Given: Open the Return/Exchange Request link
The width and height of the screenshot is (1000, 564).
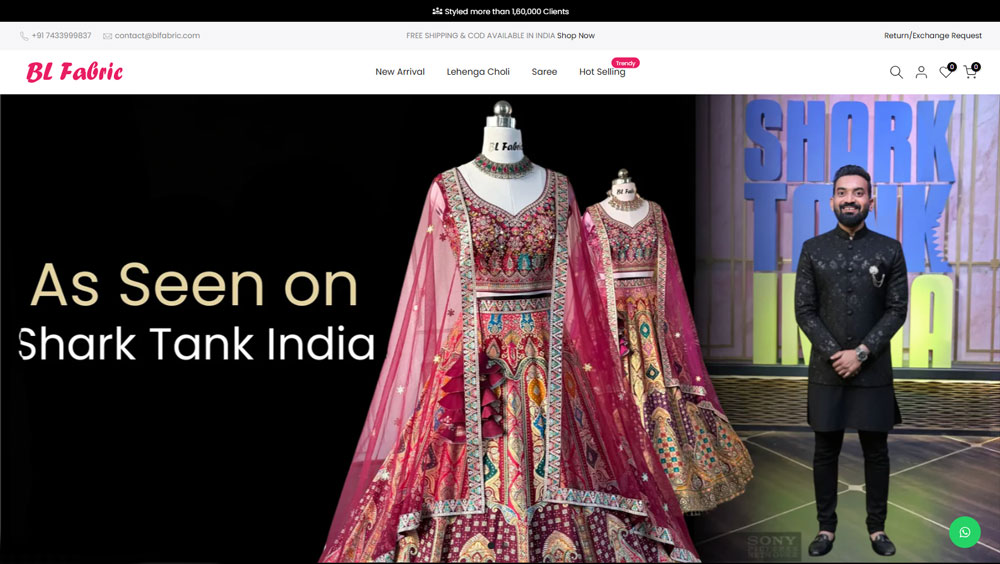Looking at the screenshot, I should click(x=932, y=36).
